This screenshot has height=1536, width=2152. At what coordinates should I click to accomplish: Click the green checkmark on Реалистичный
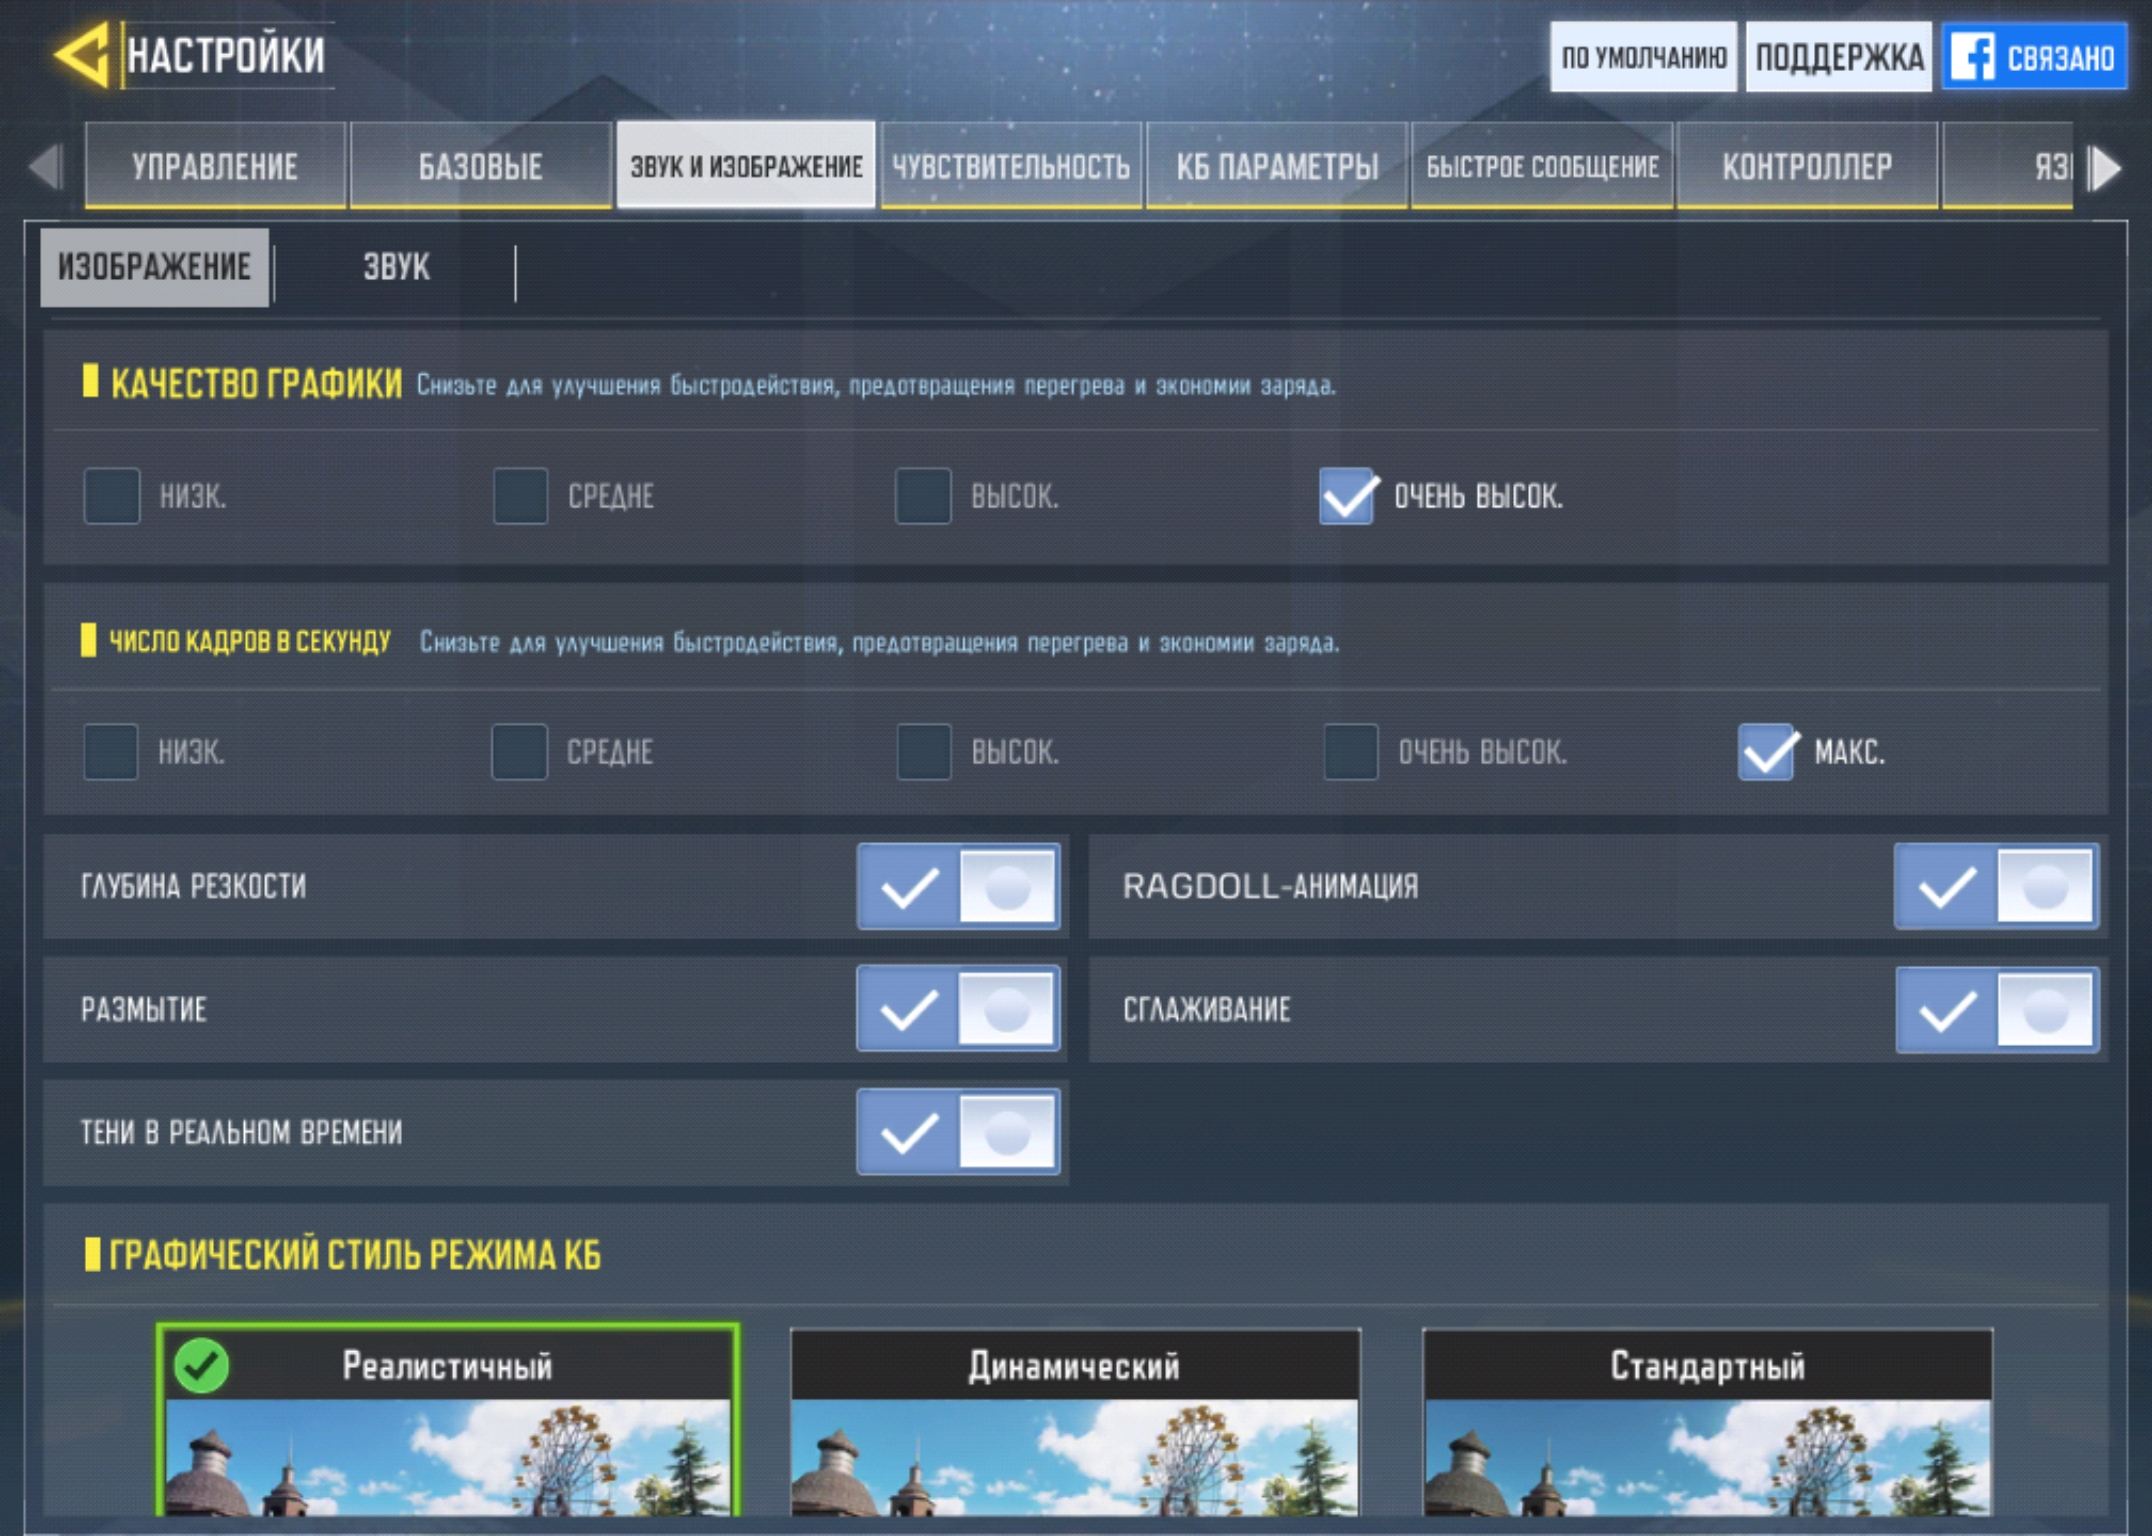pos(201,1366)
